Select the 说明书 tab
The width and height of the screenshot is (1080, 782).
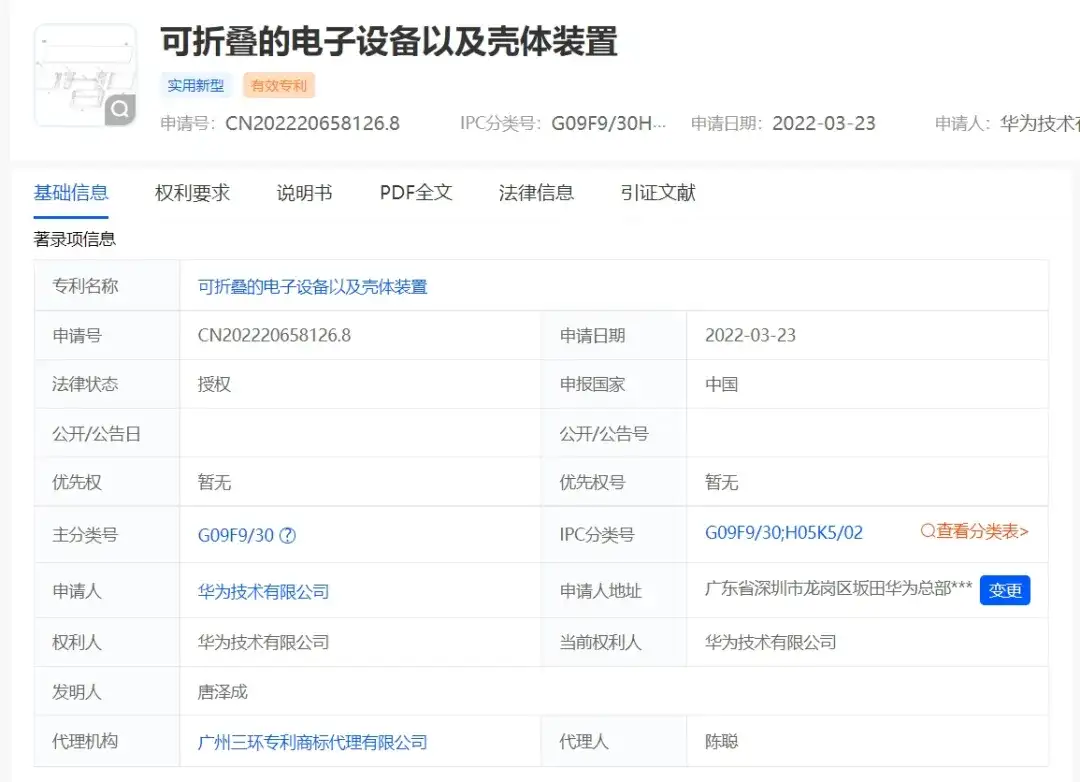304,193
